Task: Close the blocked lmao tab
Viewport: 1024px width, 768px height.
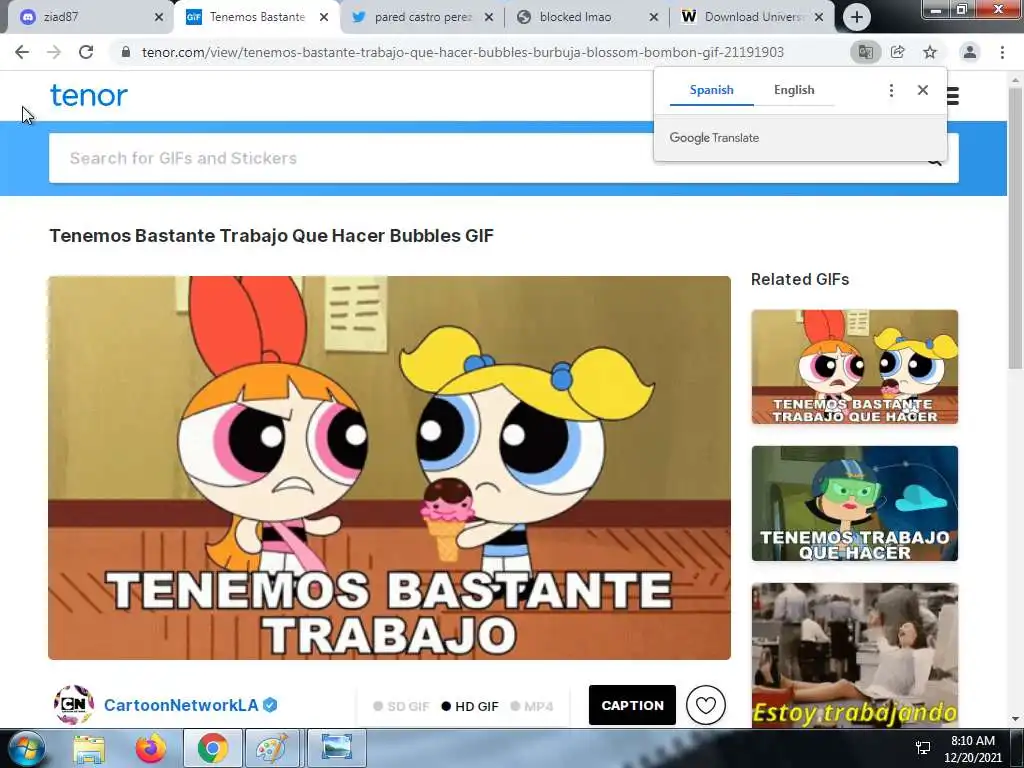Action: tap(654, 18)
